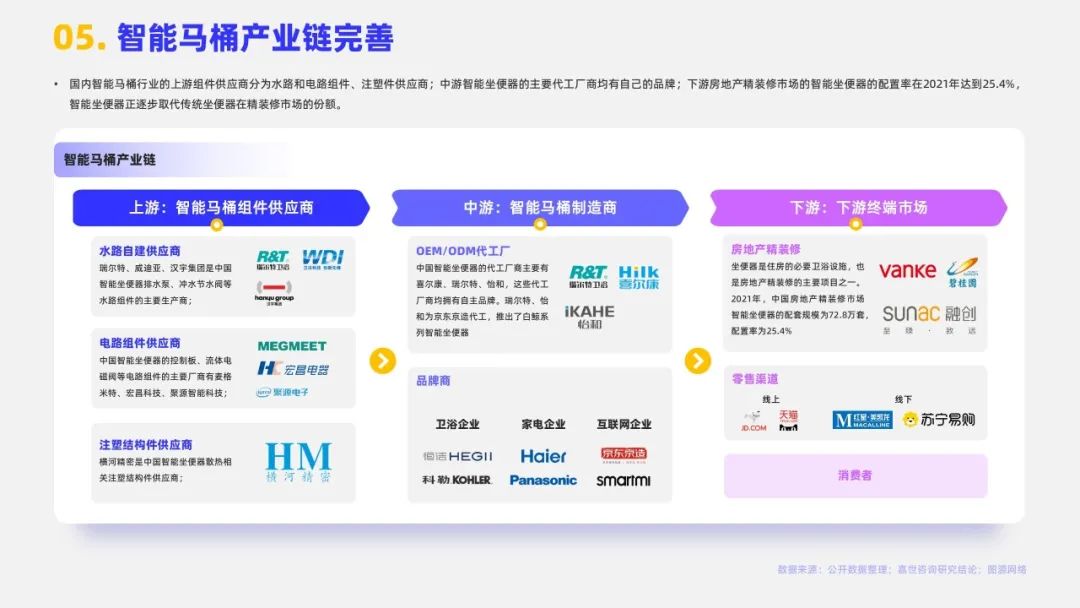The image size is (1080, 608).
Task: Click the 苏宁易购 logo
Action: coord(938,420)
